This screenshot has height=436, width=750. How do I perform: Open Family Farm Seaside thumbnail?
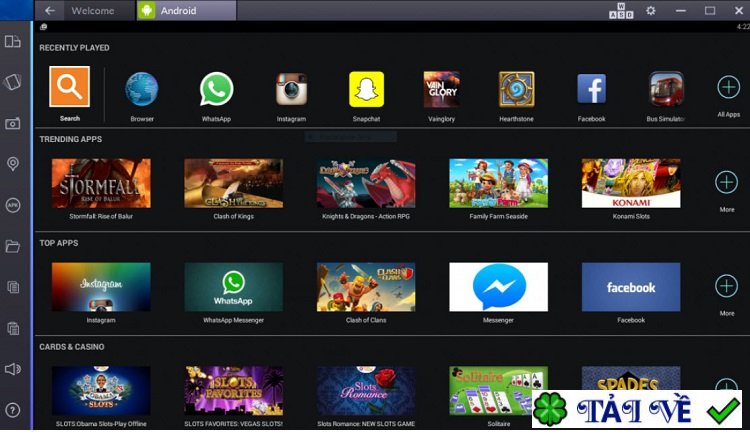[498, 183]
